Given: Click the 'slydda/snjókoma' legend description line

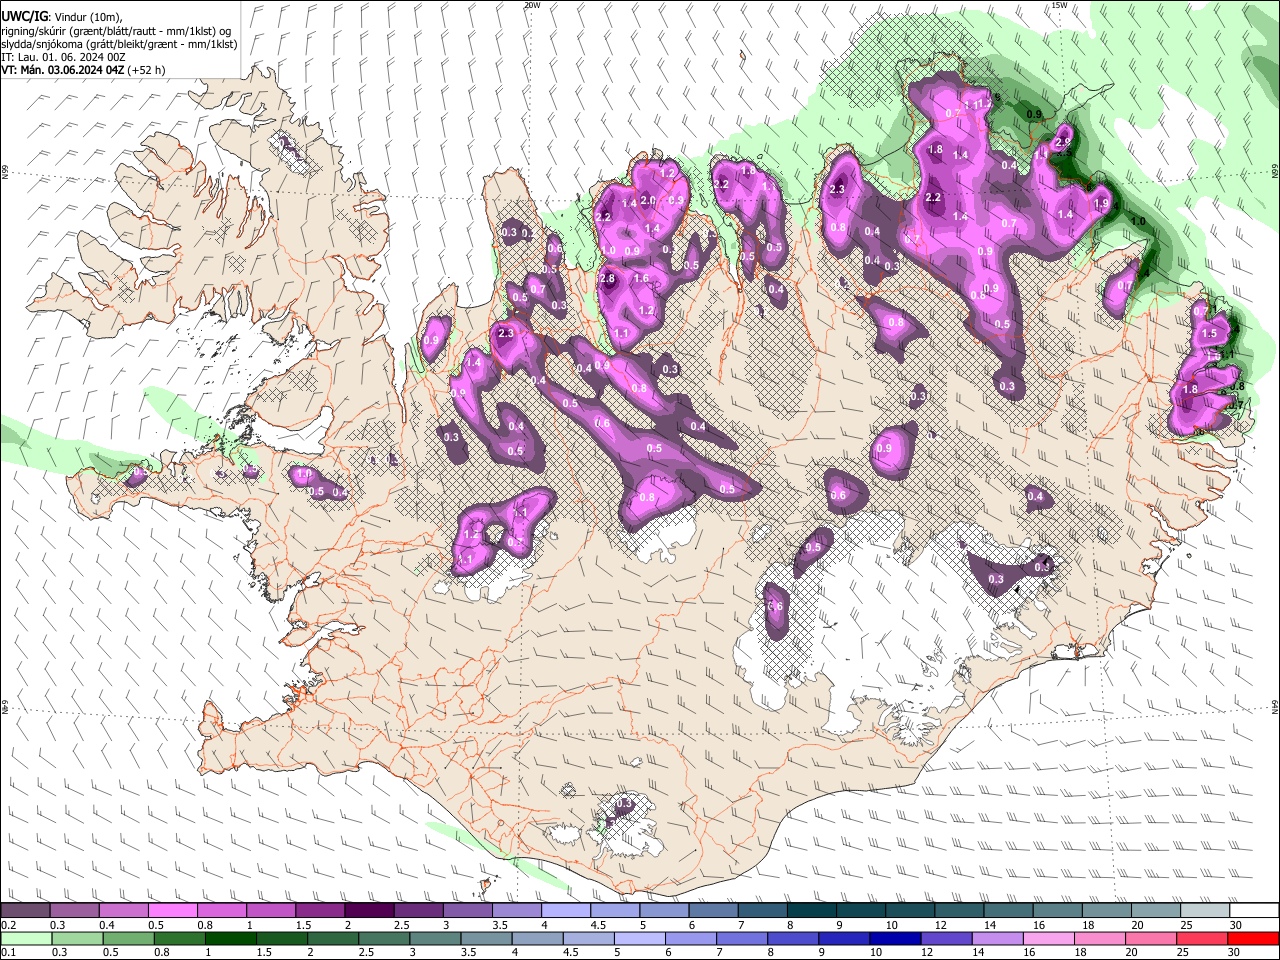Looking at the screenshot, I should 119,44.
